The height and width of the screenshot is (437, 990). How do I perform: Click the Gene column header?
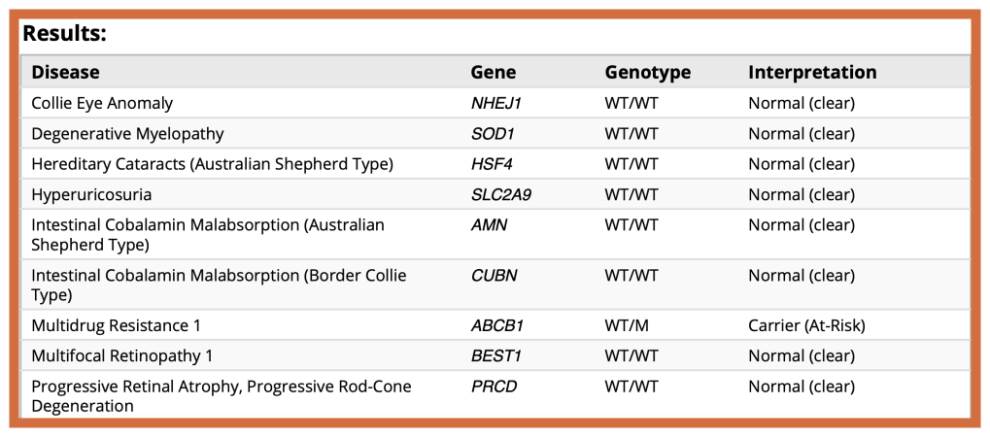click(x=493, y=72)
